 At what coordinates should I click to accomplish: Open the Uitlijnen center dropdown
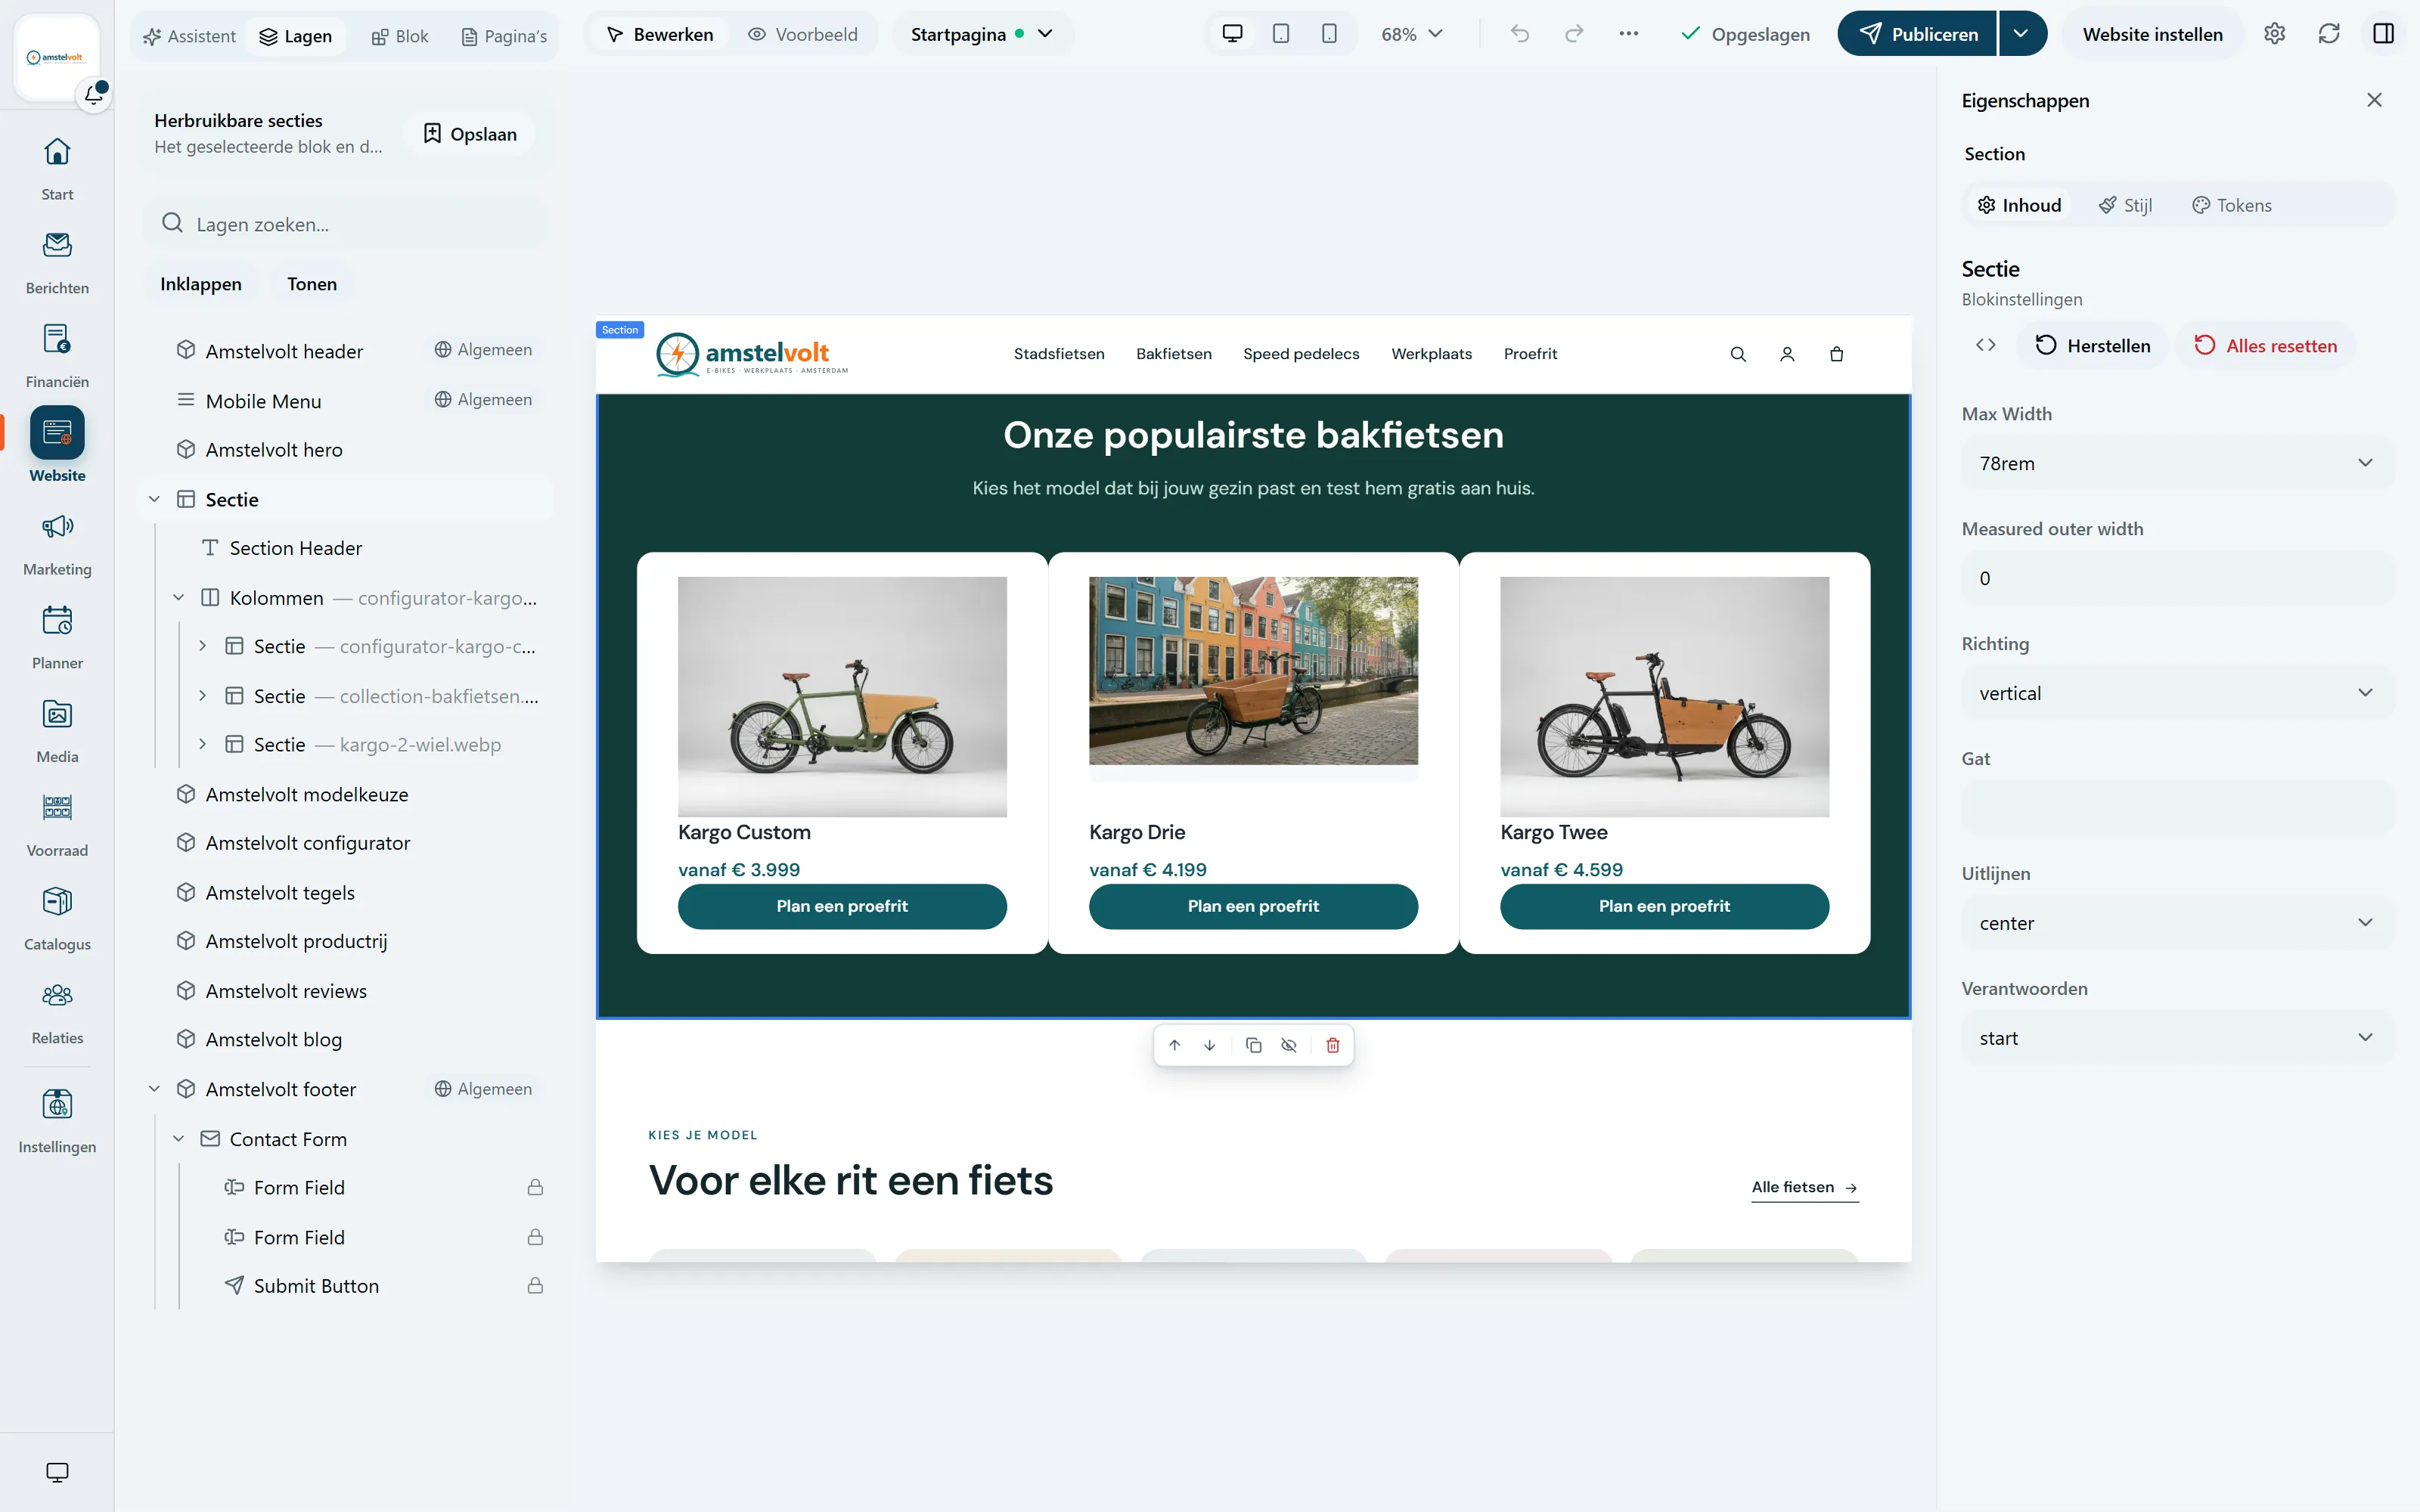pos(2178,923)
